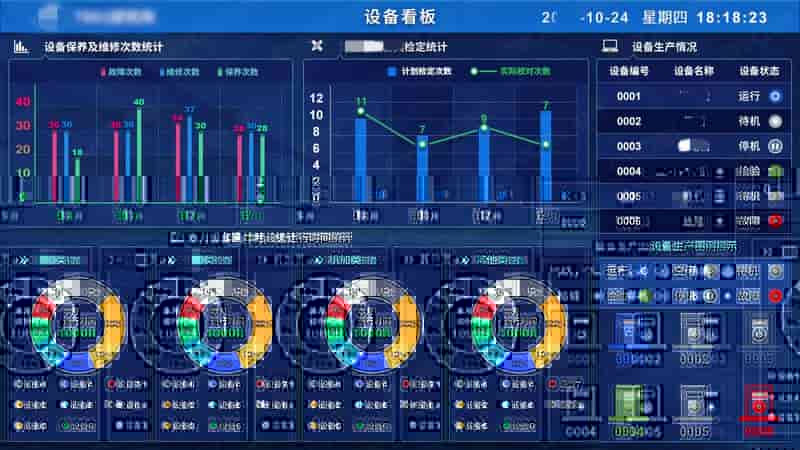The image size is (800, 450).
Task: Click the line data point labeled 9
Action: (484, 128)
